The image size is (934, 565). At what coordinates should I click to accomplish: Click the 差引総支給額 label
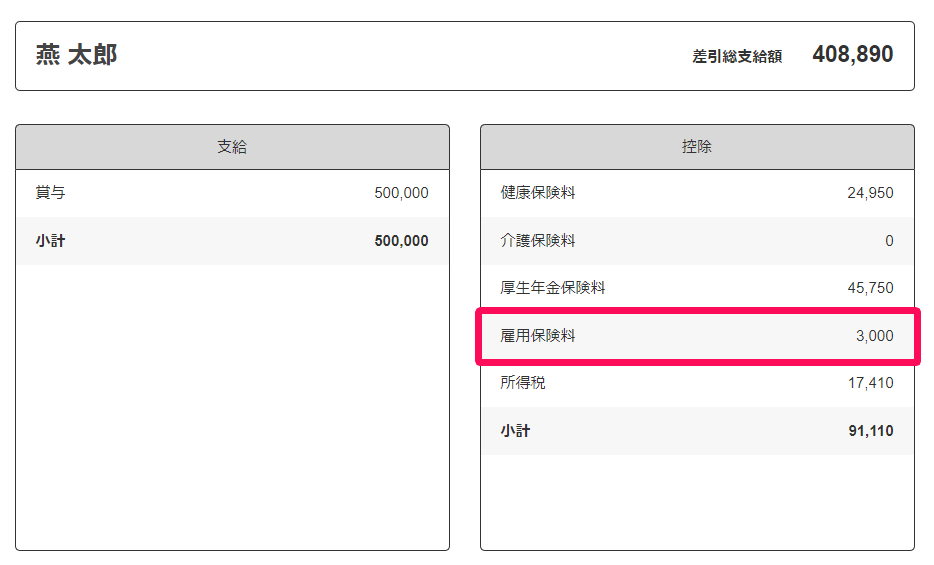coord(737,57)
